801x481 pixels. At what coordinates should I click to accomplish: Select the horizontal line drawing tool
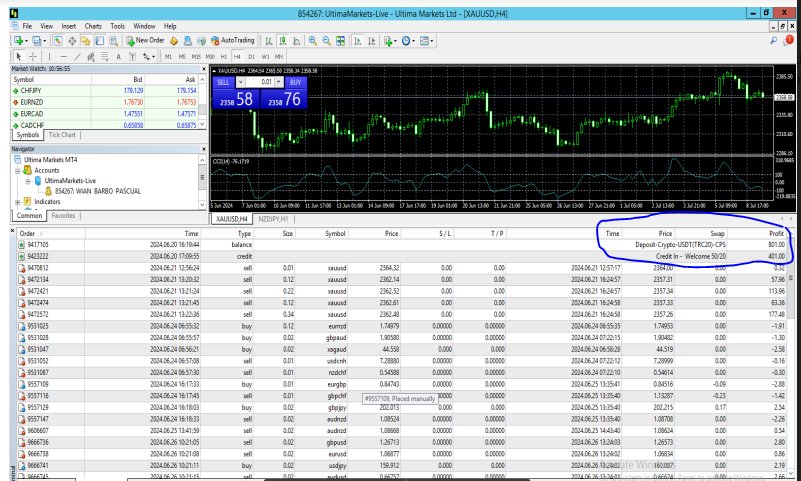(x=63, y=57)
